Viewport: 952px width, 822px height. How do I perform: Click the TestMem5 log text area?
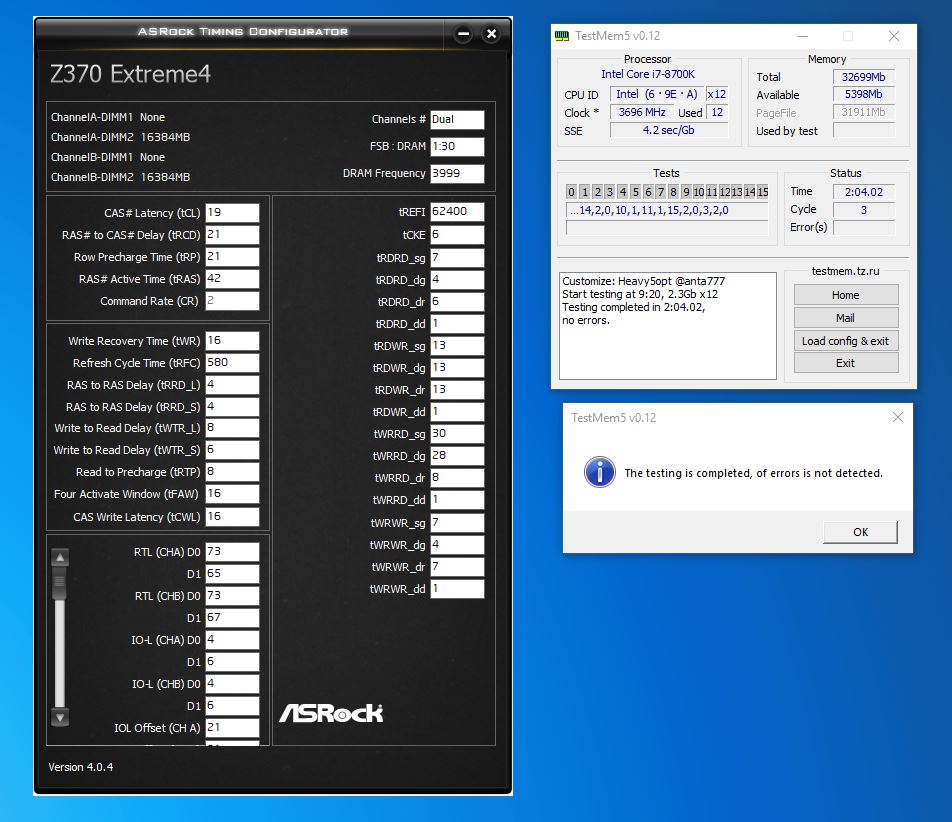[x=667, y=325]
